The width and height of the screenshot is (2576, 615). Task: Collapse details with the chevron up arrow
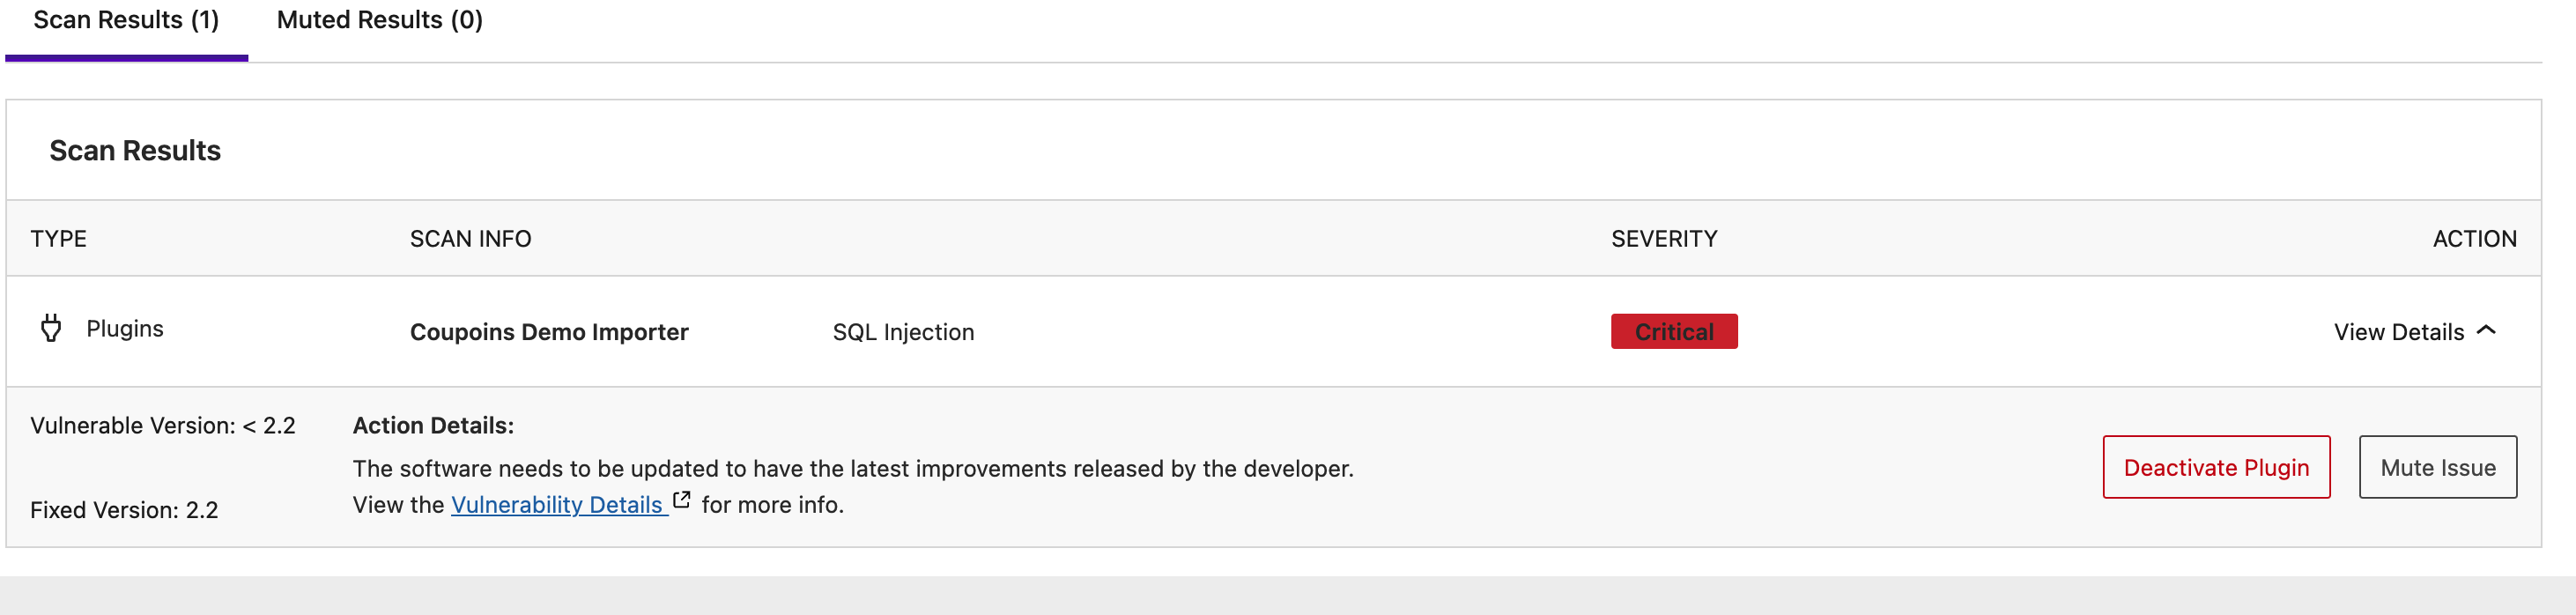(x=2487, y=331)
